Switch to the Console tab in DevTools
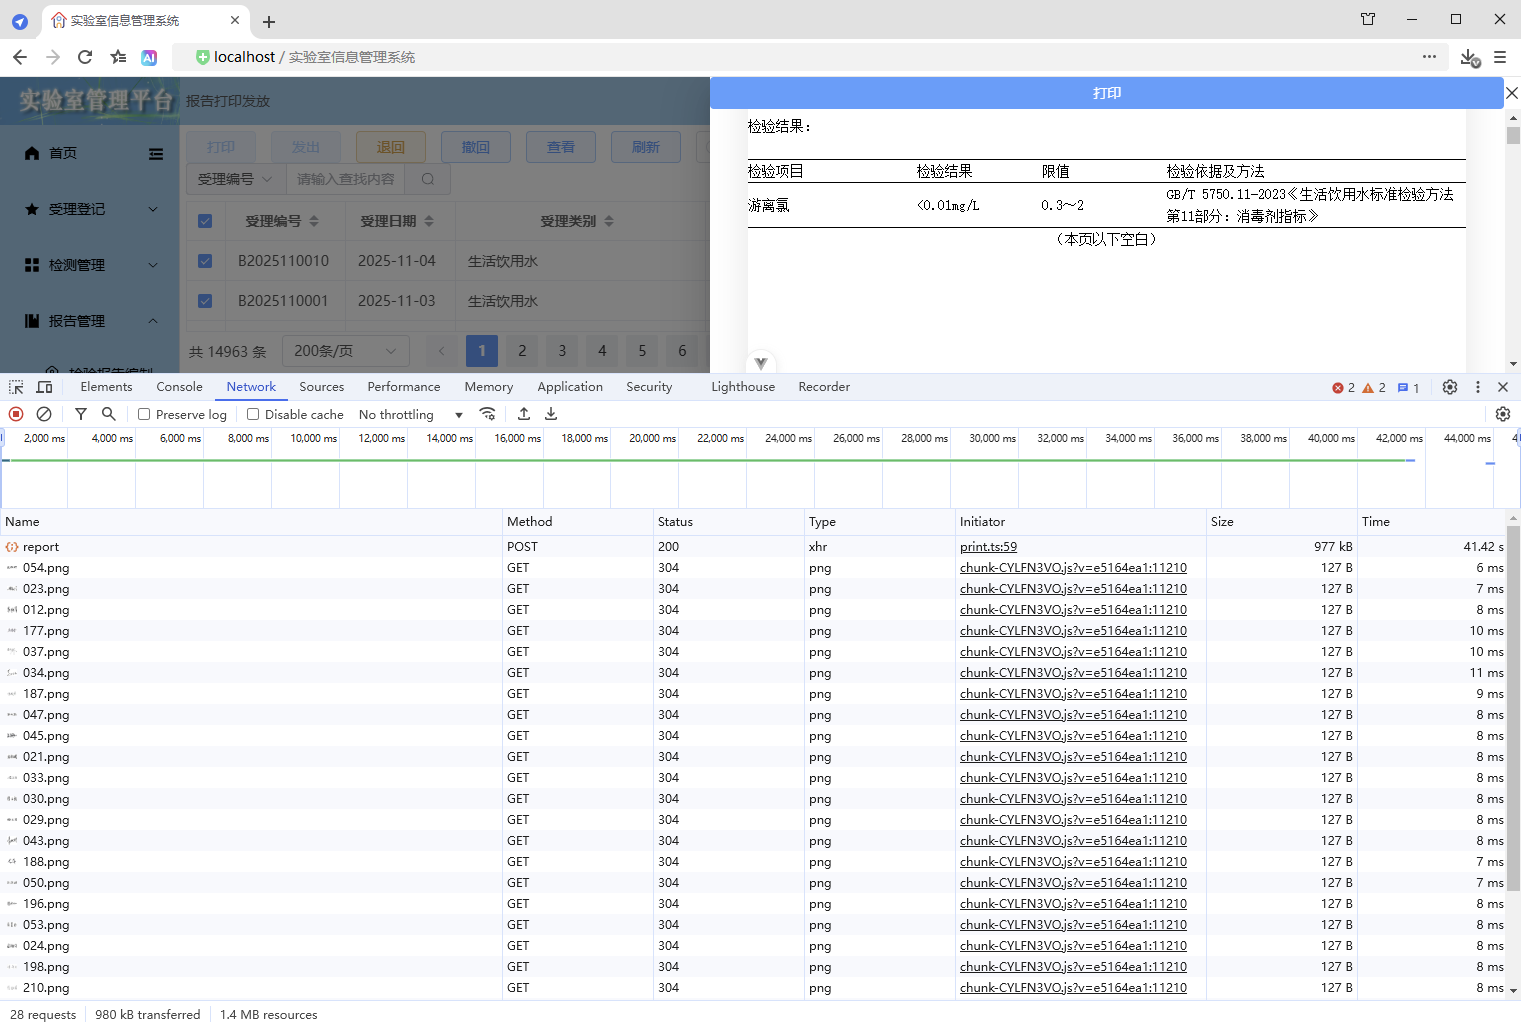The height and width of the screenshot is (1027, 1521). click(x=179, y=386)
